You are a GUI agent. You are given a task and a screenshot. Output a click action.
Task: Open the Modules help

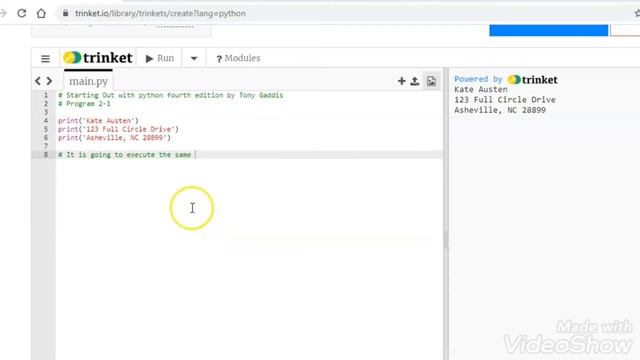238,58
